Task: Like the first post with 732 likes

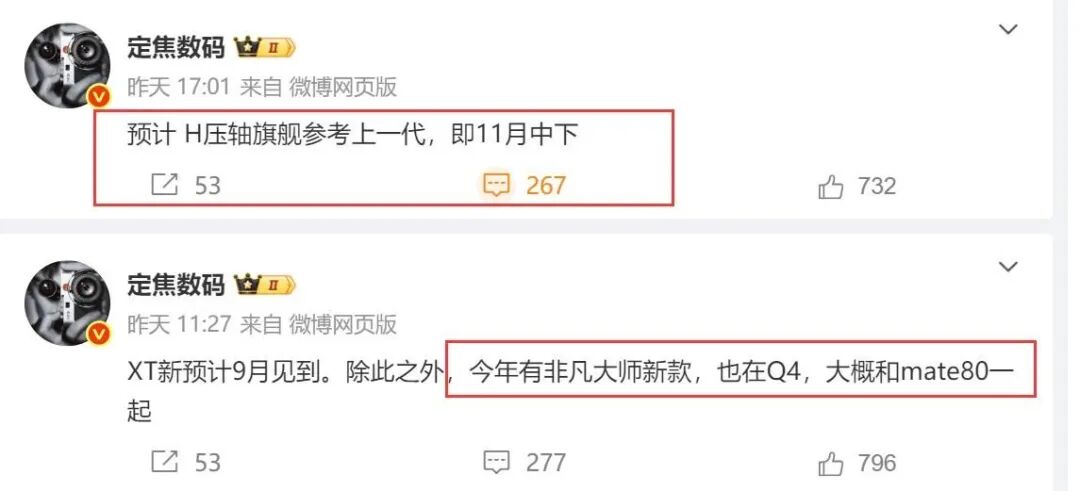Action: click(831, 186)
